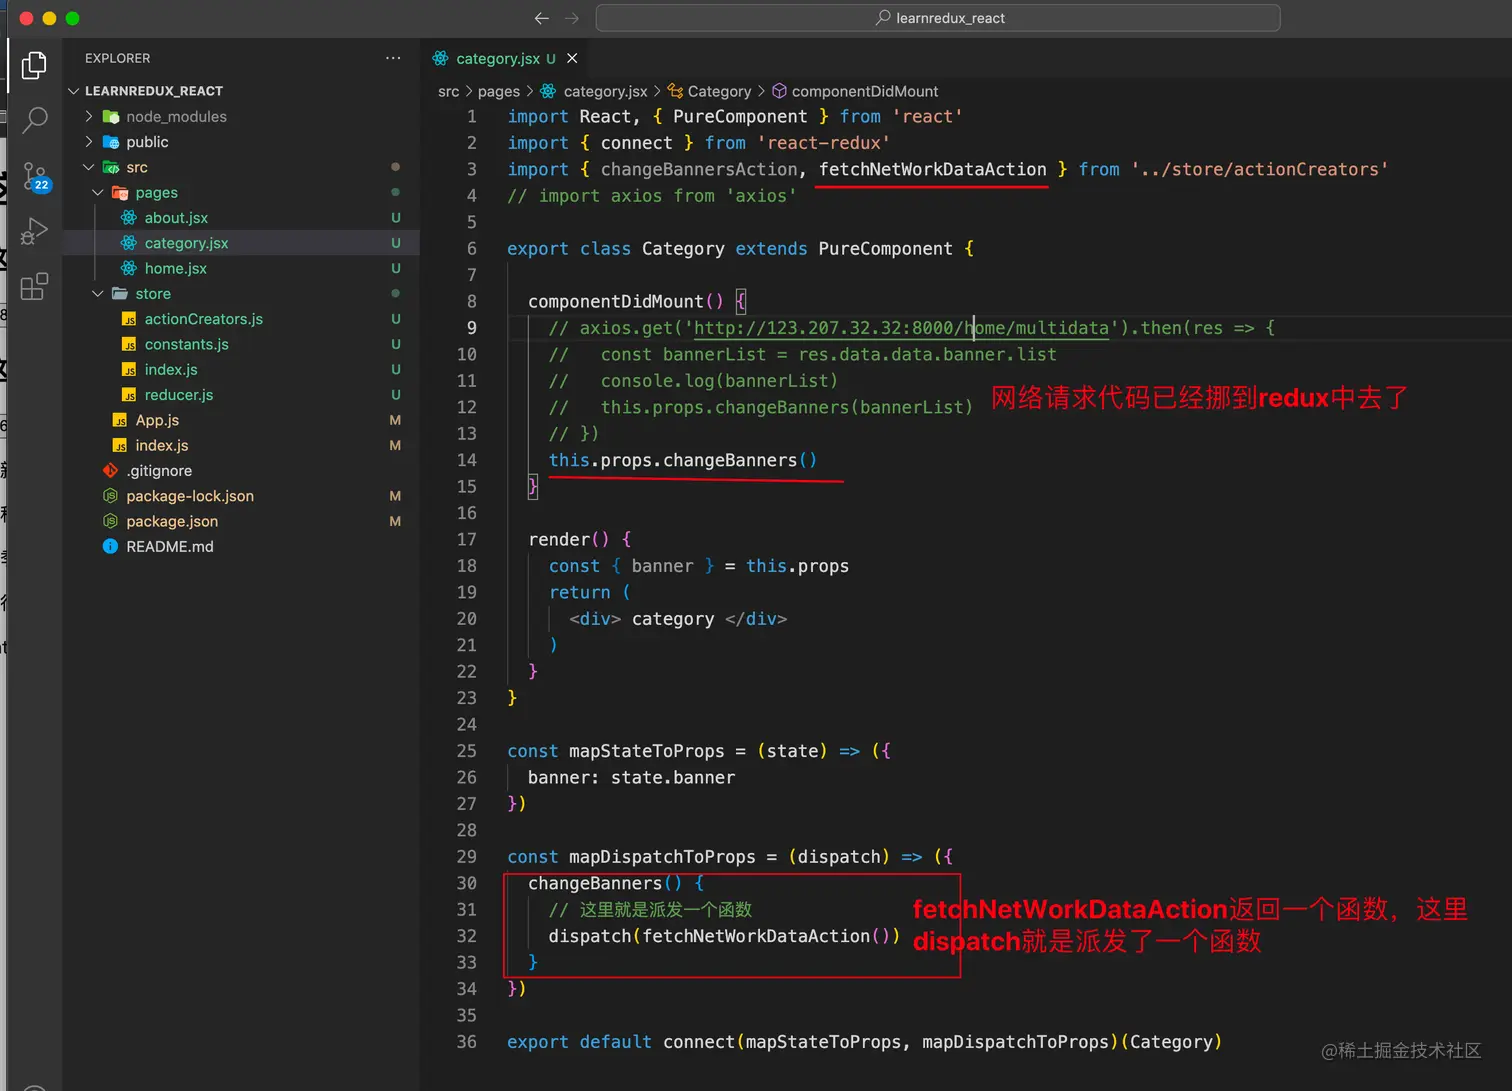The image size is (1512, 1091).
Task: Close the category.jsx editor tab
Action: (x=572, y=58)
